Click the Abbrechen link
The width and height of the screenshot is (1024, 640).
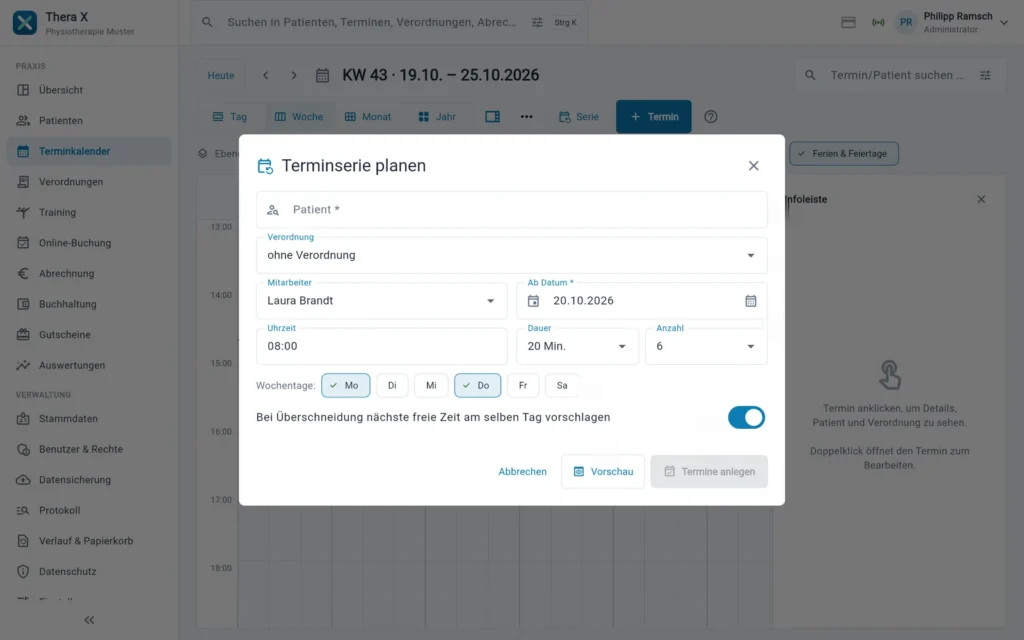(522, 472)
